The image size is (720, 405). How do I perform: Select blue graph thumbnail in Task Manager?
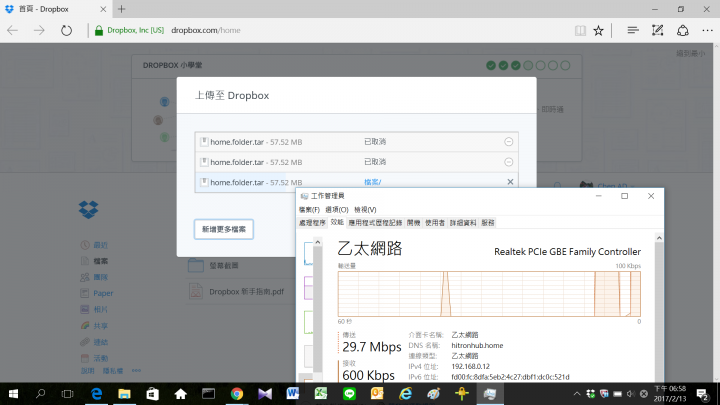coord(308,253)
